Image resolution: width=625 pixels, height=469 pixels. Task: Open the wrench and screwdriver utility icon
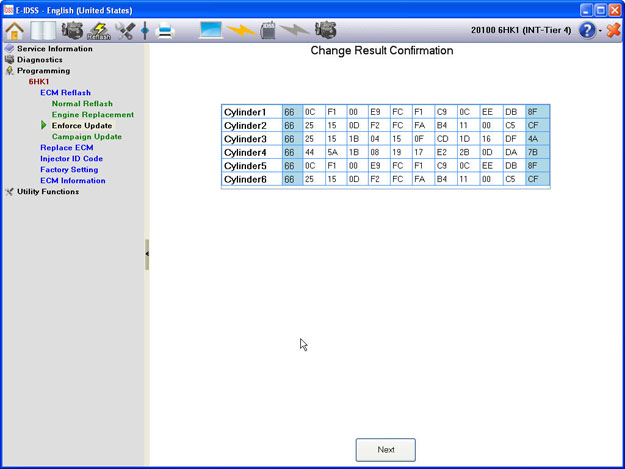(125, 31)
